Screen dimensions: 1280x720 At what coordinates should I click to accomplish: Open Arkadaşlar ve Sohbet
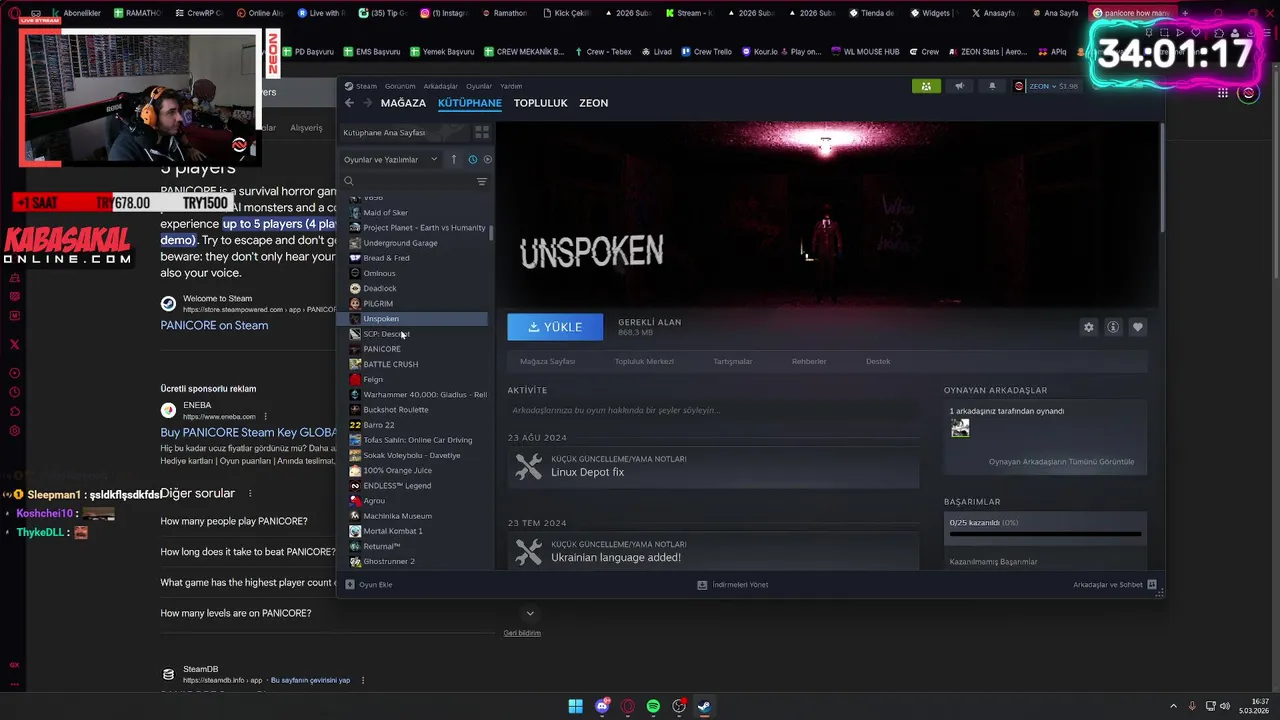(x=1114, y=585)
